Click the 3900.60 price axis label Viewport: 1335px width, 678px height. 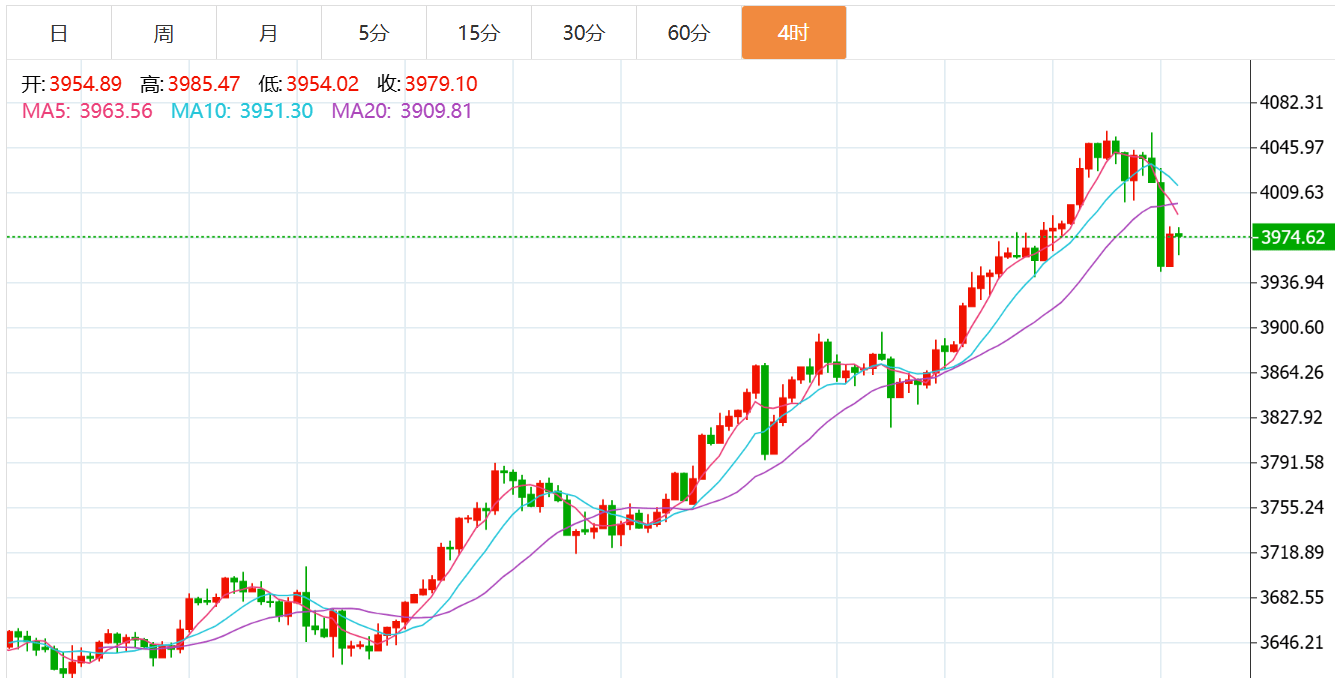pos(1292,327)
